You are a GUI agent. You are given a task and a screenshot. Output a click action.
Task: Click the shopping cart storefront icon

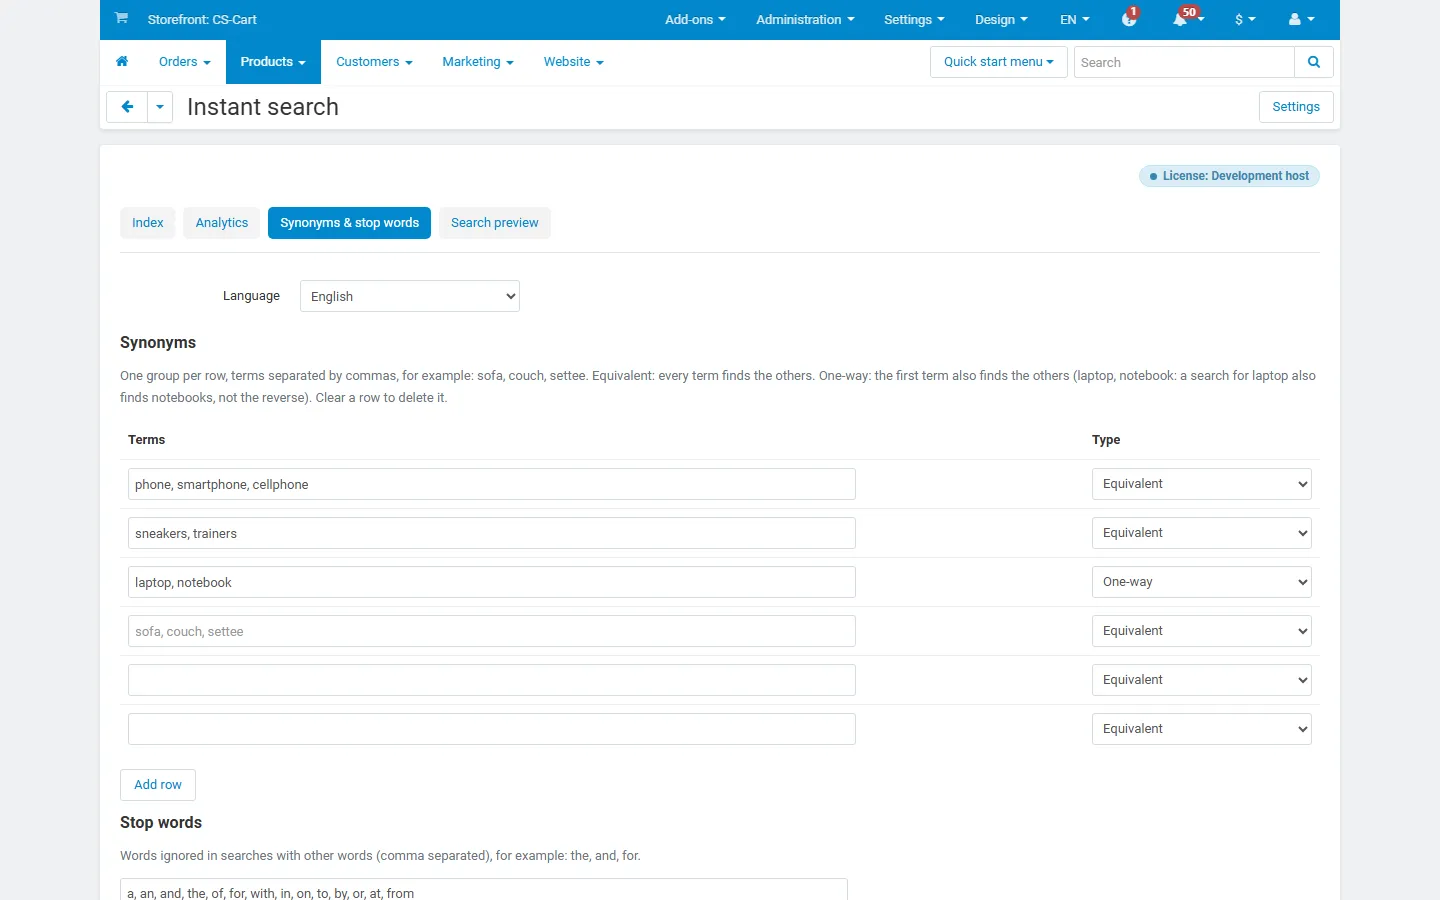click(x=121, y=18)
